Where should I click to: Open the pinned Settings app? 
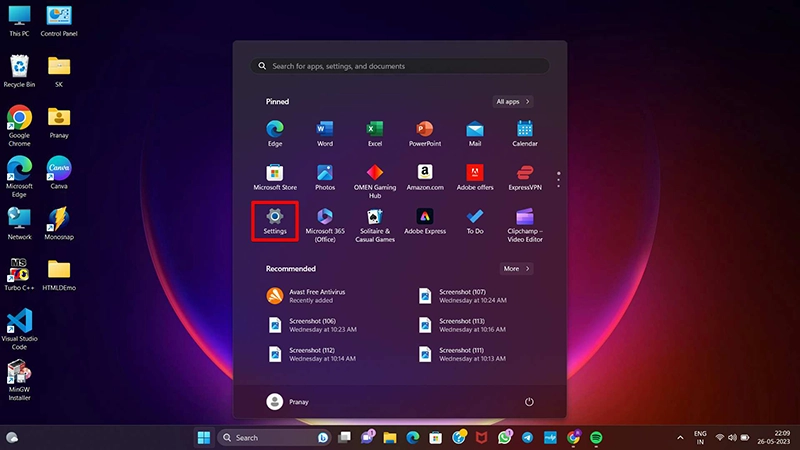(274, 221)
